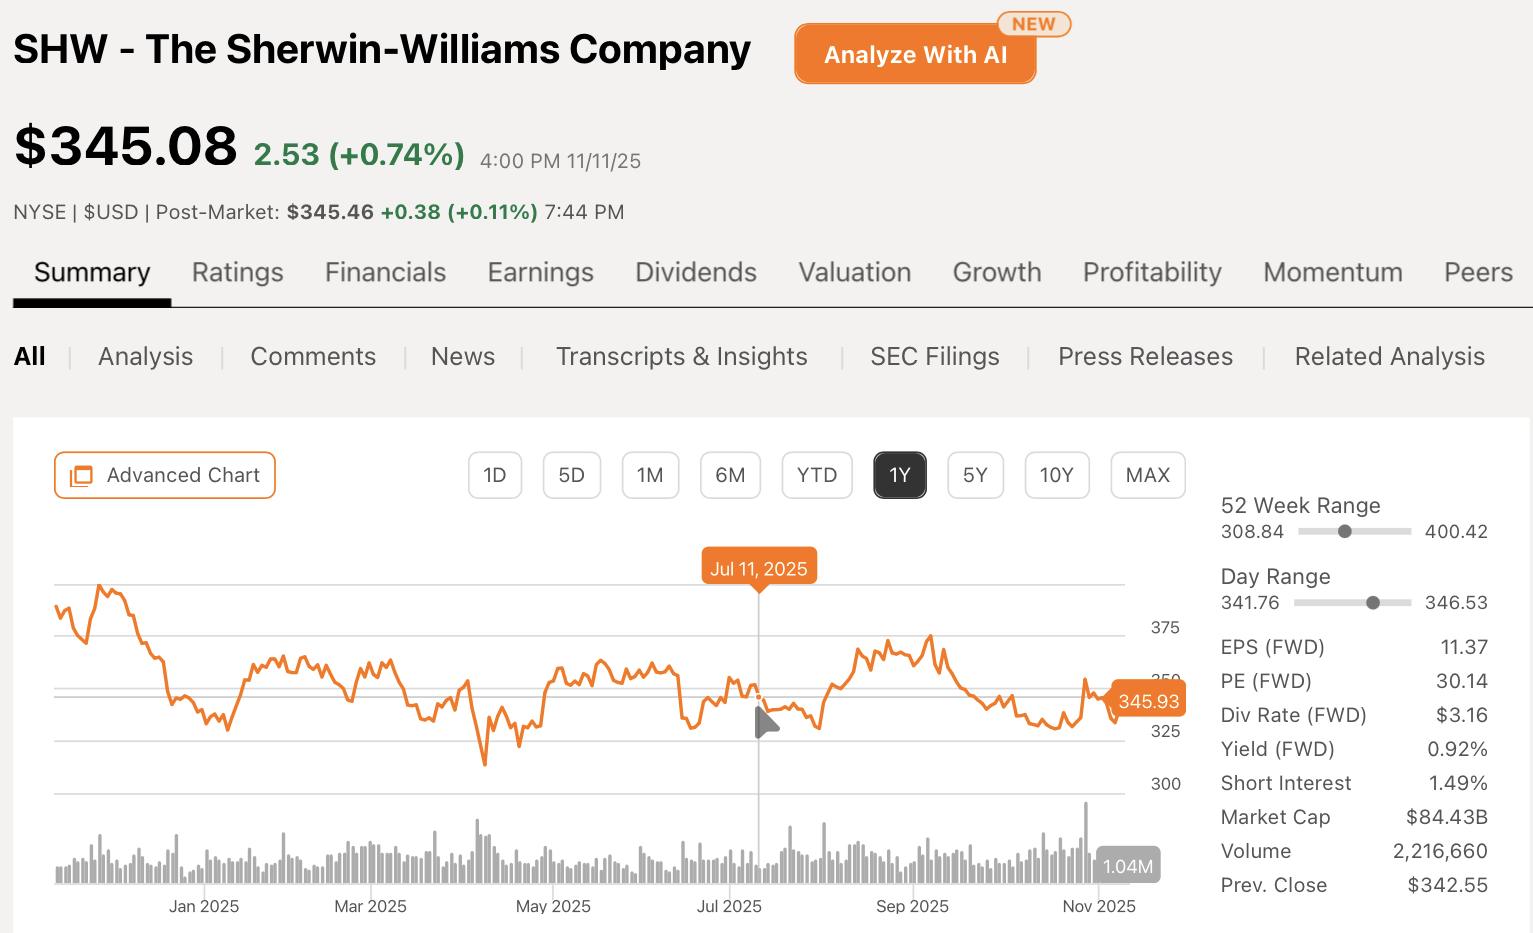This screenshot has height=933, width=1533.
Task: Click the Jul 11, 2025 chart marker
Action: 758,567
